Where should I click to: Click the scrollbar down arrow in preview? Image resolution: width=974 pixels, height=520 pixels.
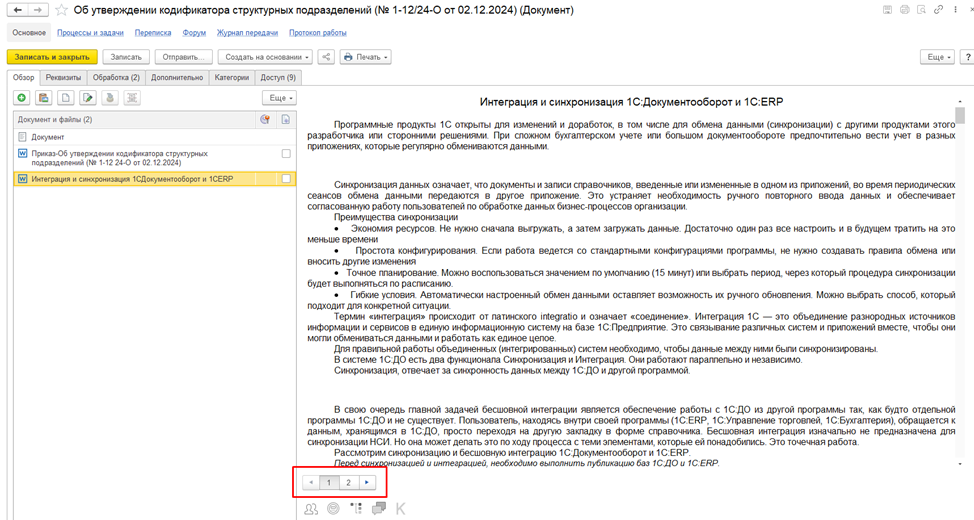[x=960, y=464]
